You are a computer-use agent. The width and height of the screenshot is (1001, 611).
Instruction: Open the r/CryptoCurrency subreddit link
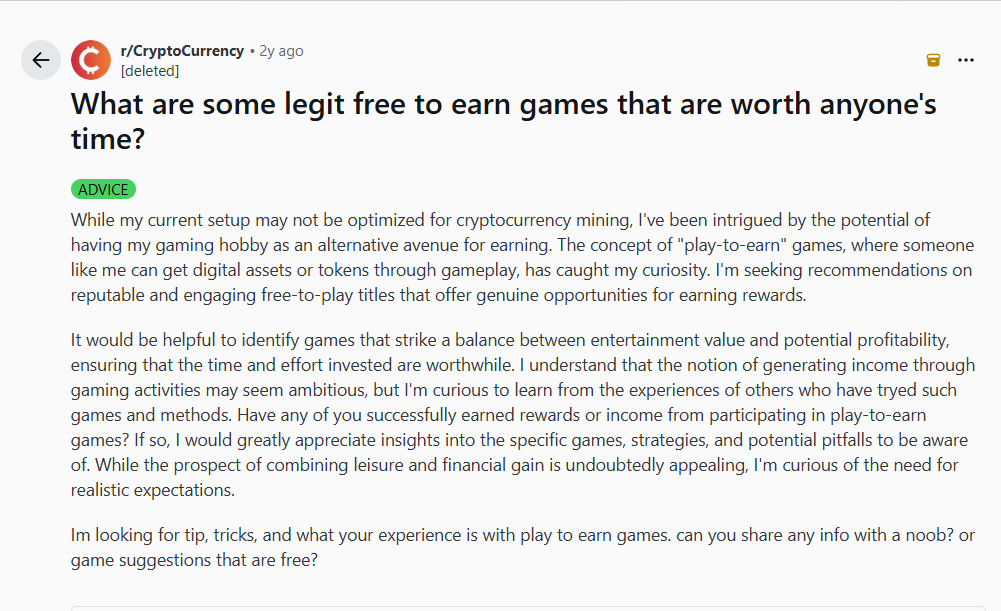click(181, 51)
